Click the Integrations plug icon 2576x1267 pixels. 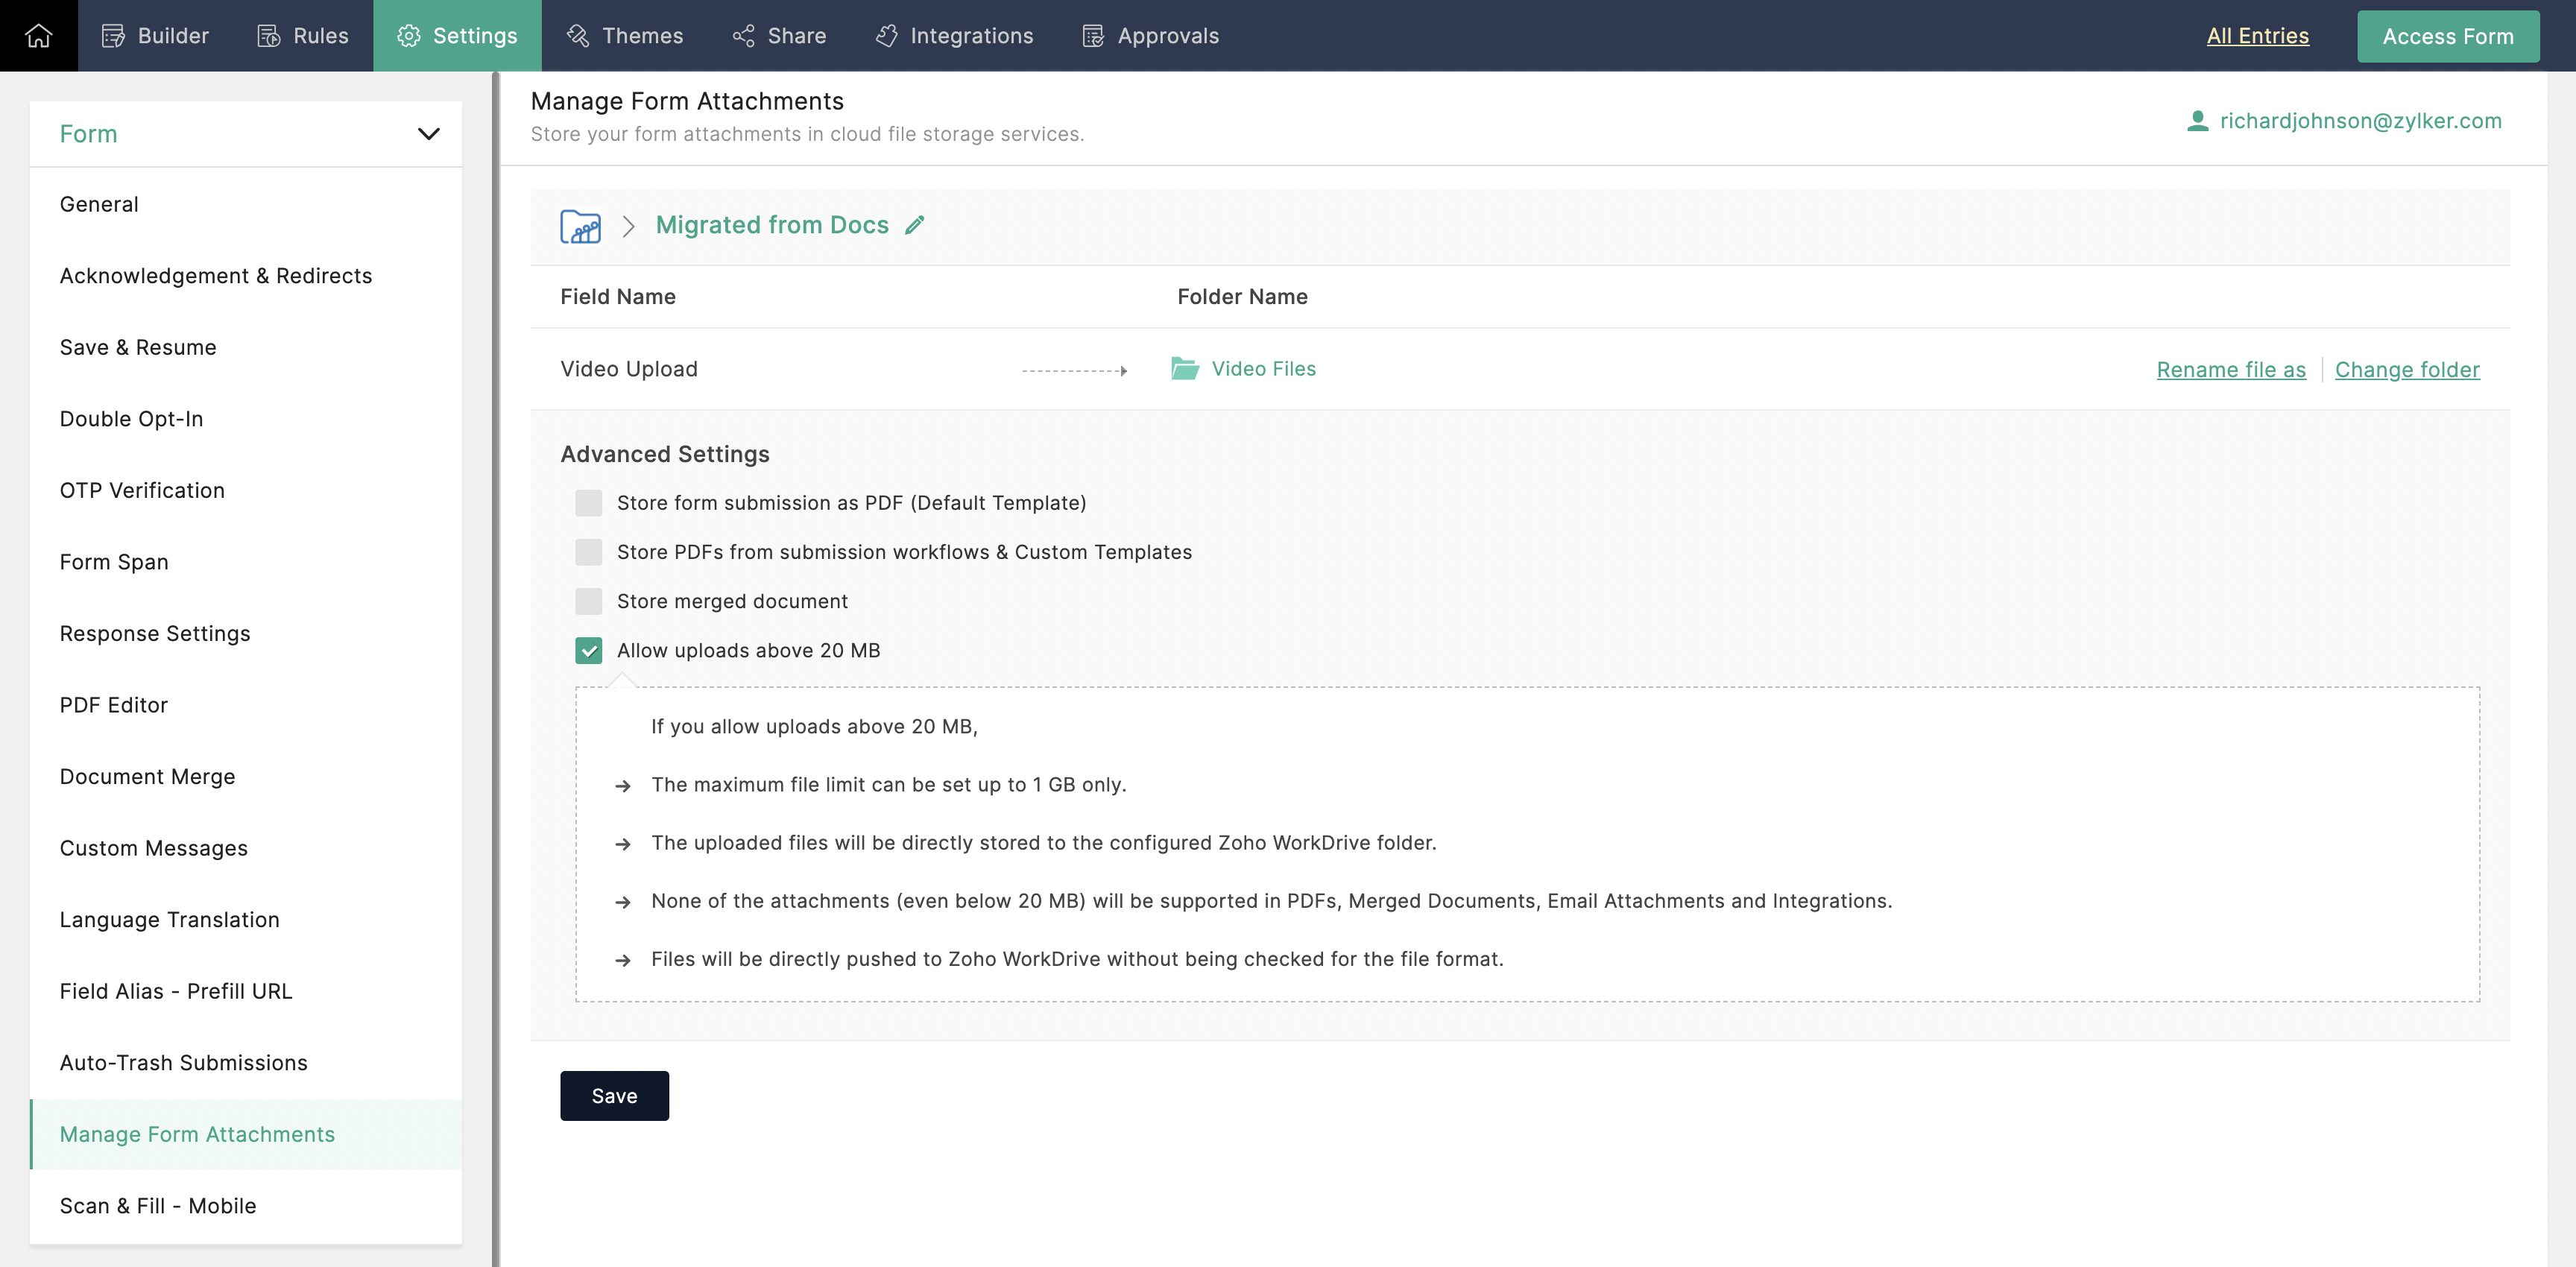[x=886, y=36]
